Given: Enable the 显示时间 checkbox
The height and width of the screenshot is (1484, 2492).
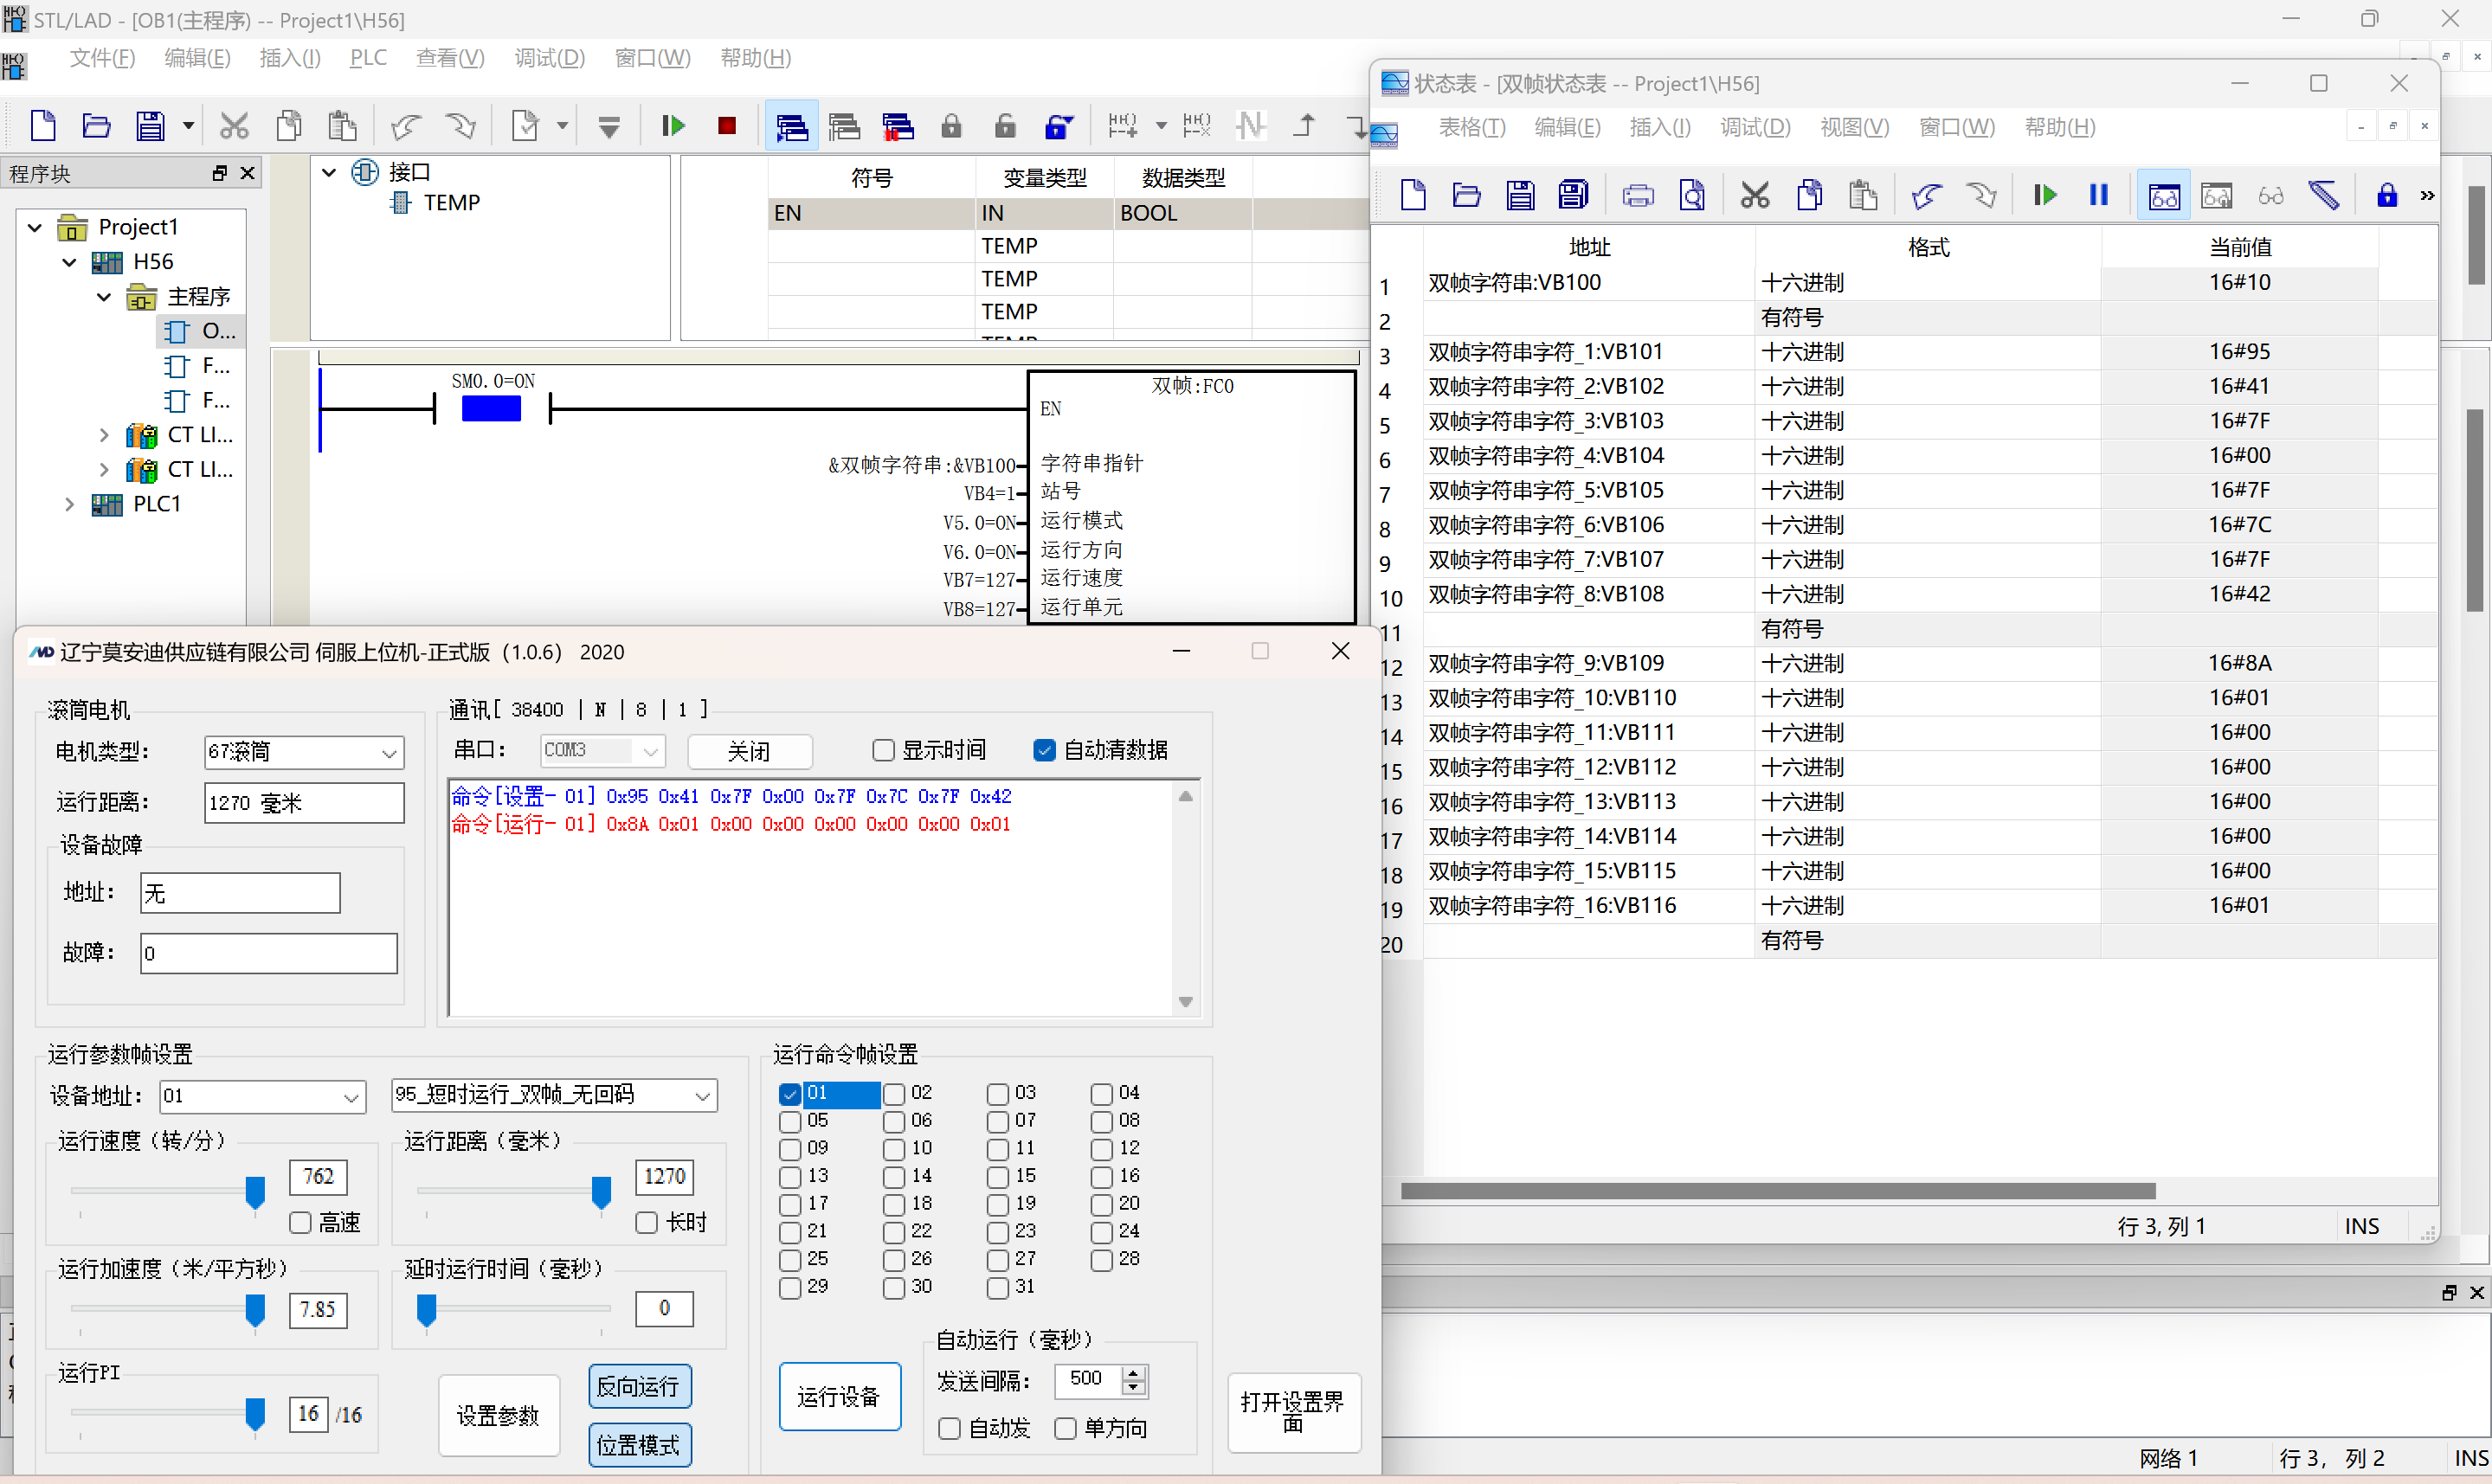Looking at the screenshot, I should pyautogui.click(x=883, y=750).
